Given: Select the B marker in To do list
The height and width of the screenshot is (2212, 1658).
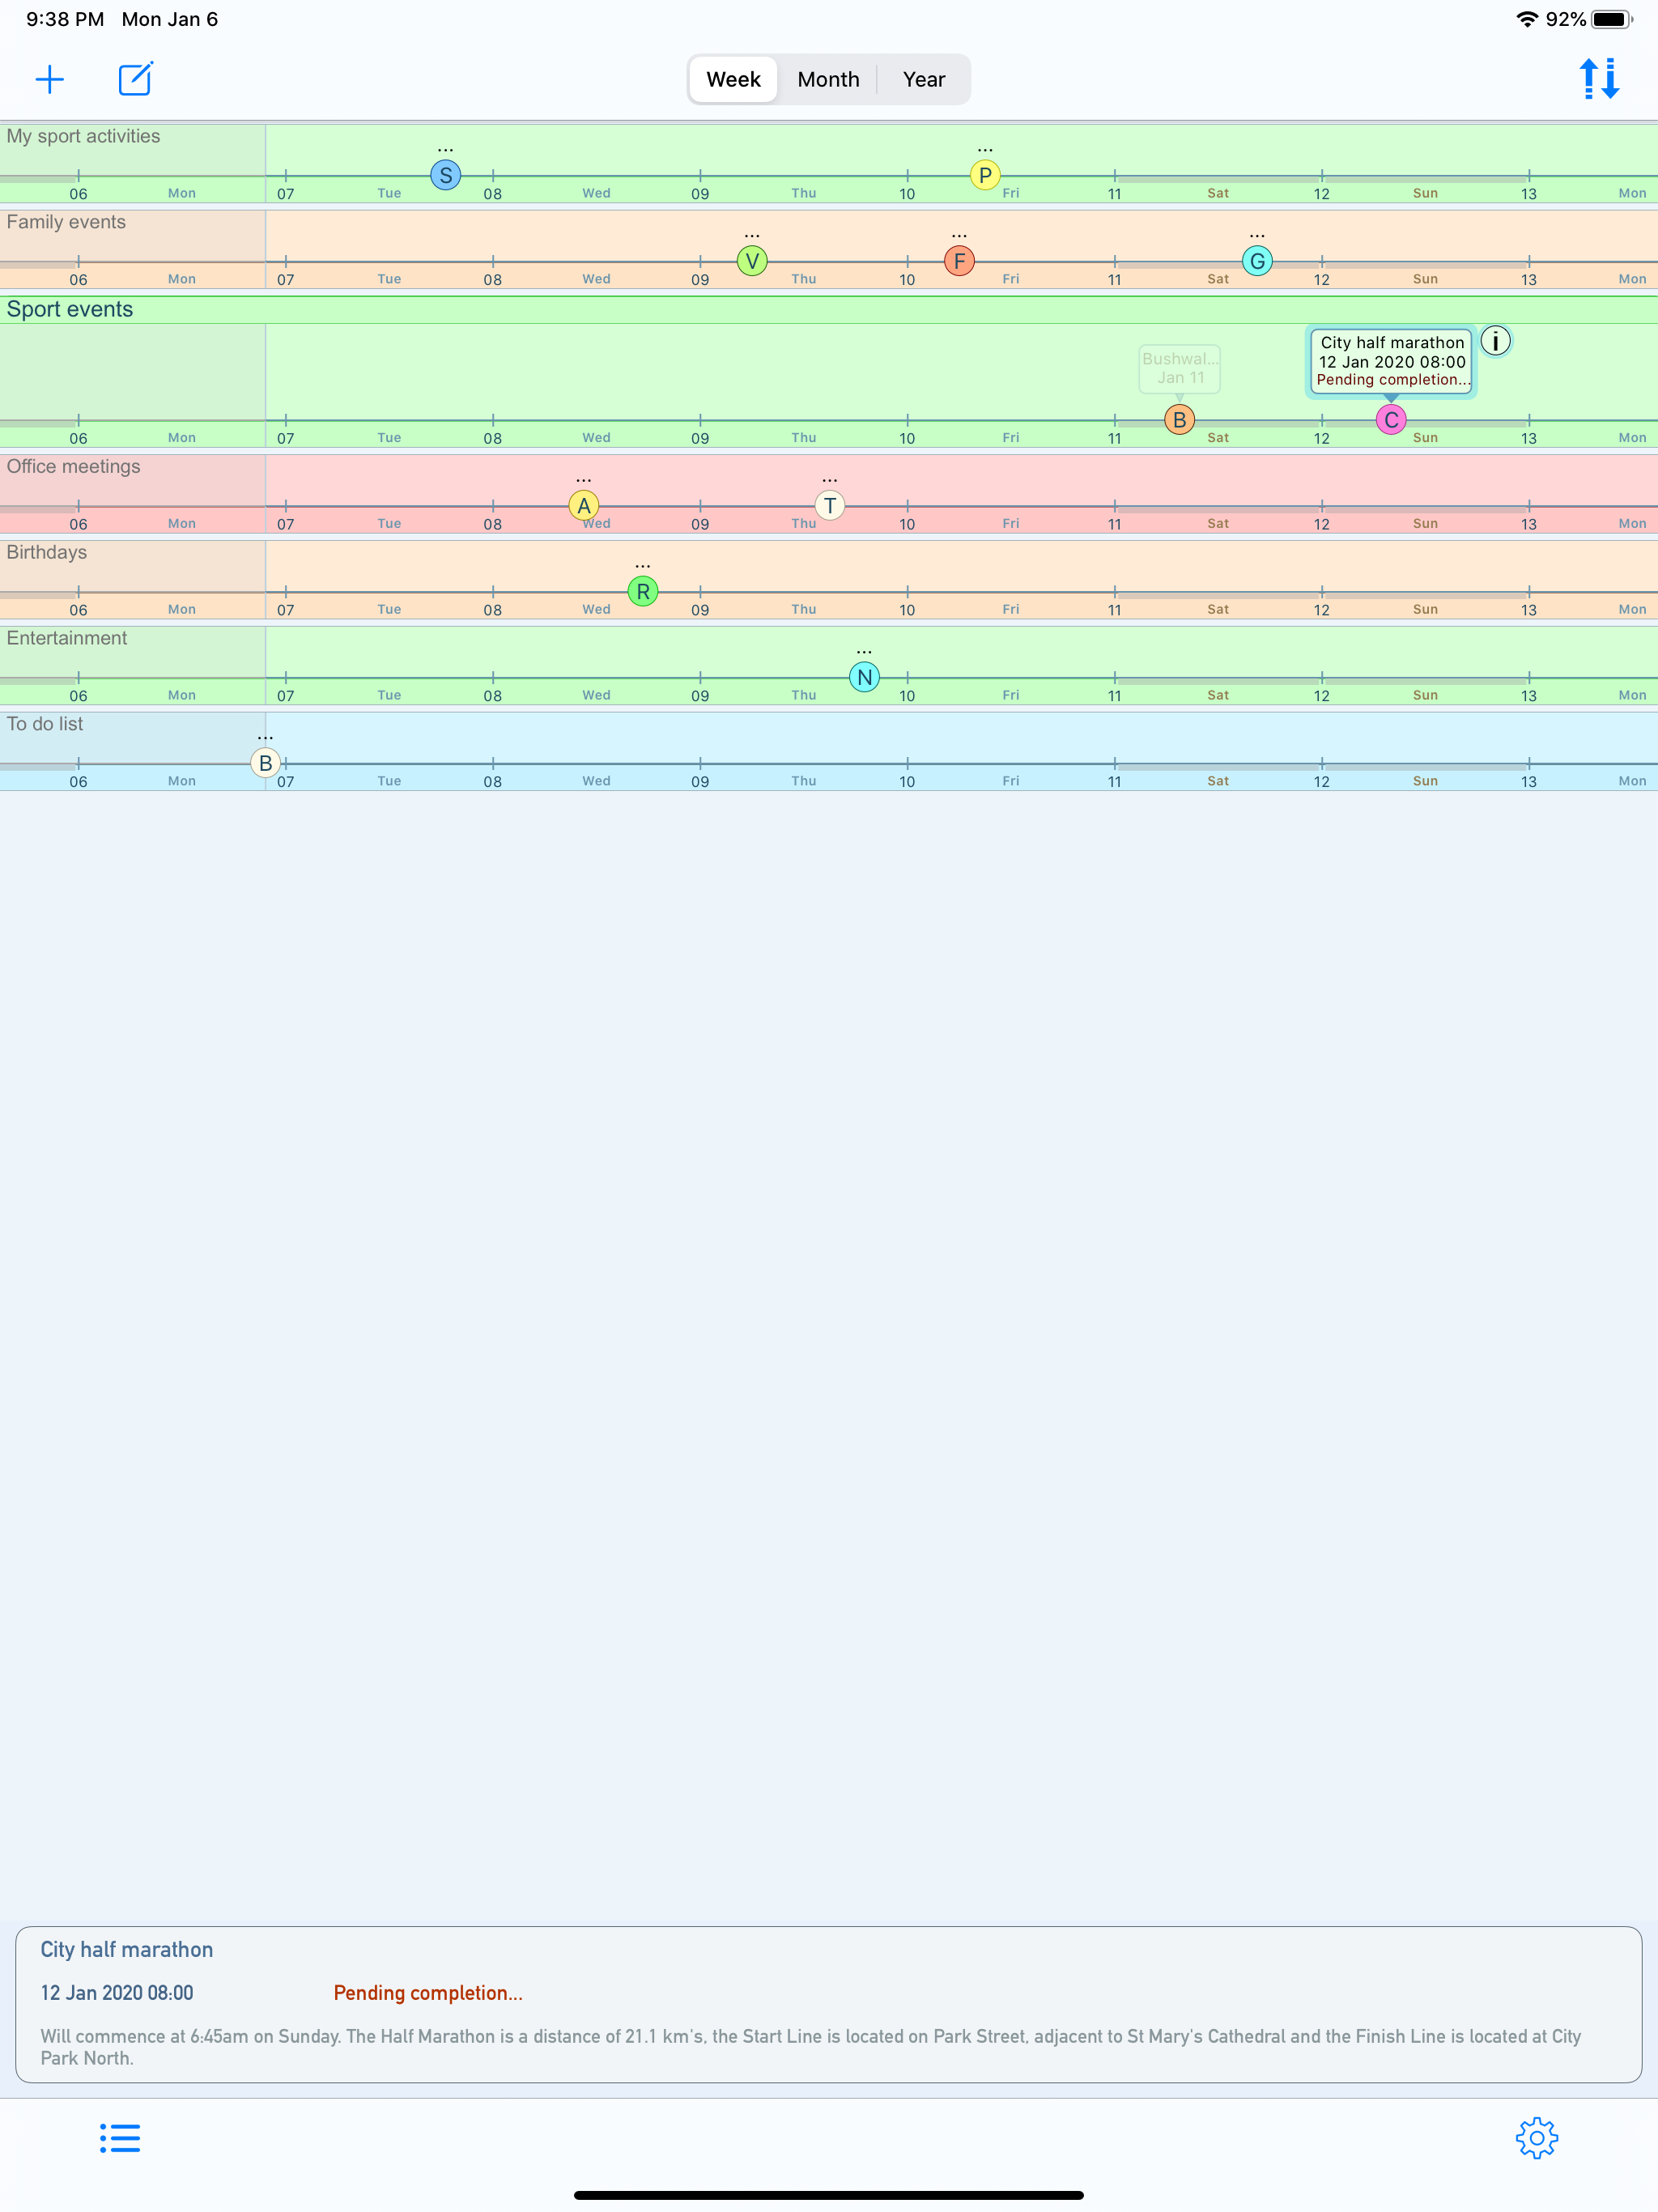Looking at the screenshot, I should [265, 763].
